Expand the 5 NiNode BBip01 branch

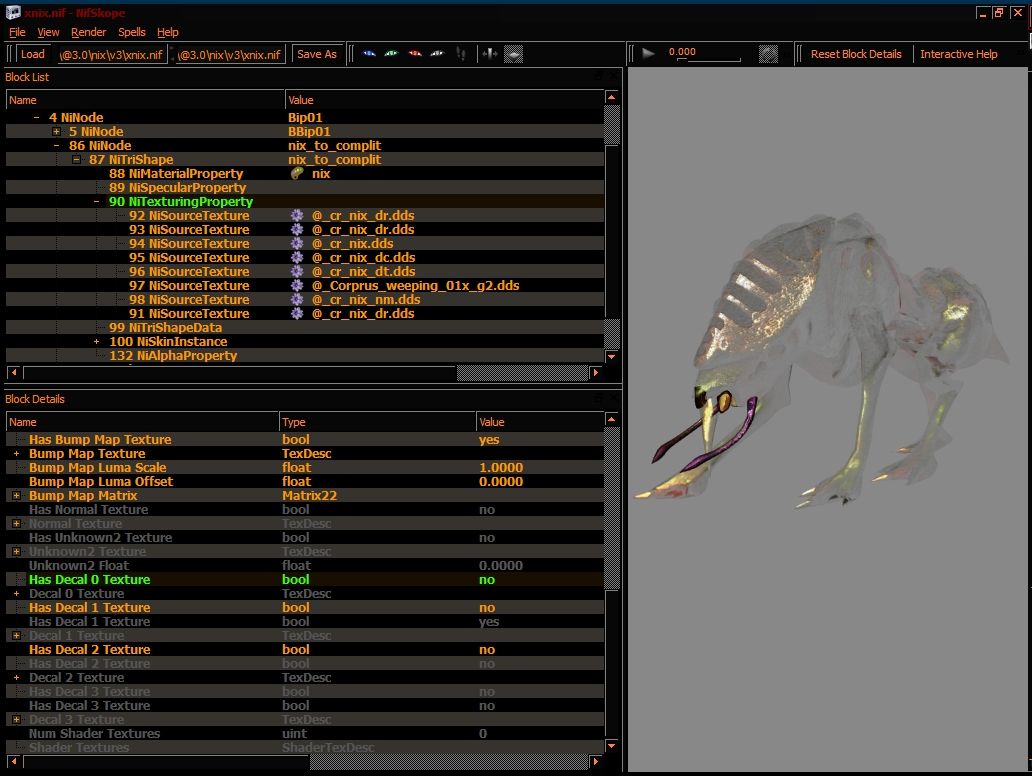click(x=57, y=132)
